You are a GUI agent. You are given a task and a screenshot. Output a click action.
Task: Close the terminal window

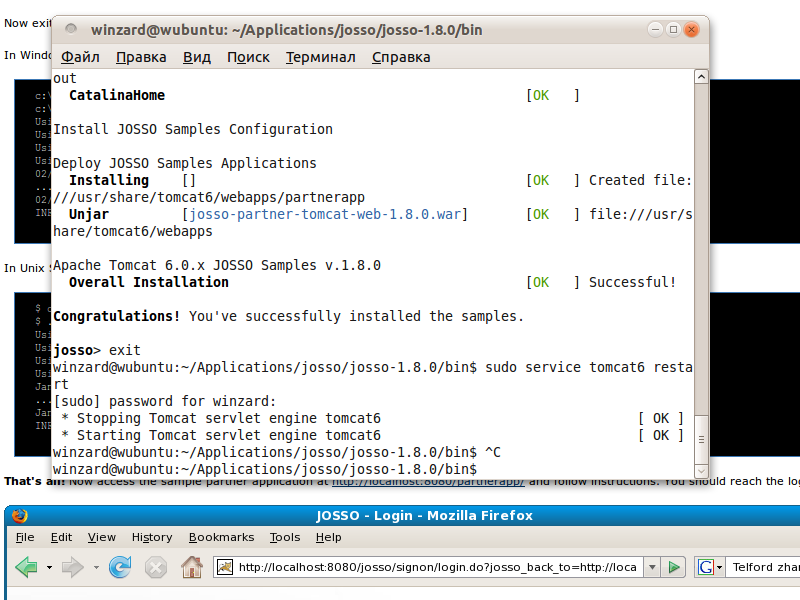pos(691,30)
